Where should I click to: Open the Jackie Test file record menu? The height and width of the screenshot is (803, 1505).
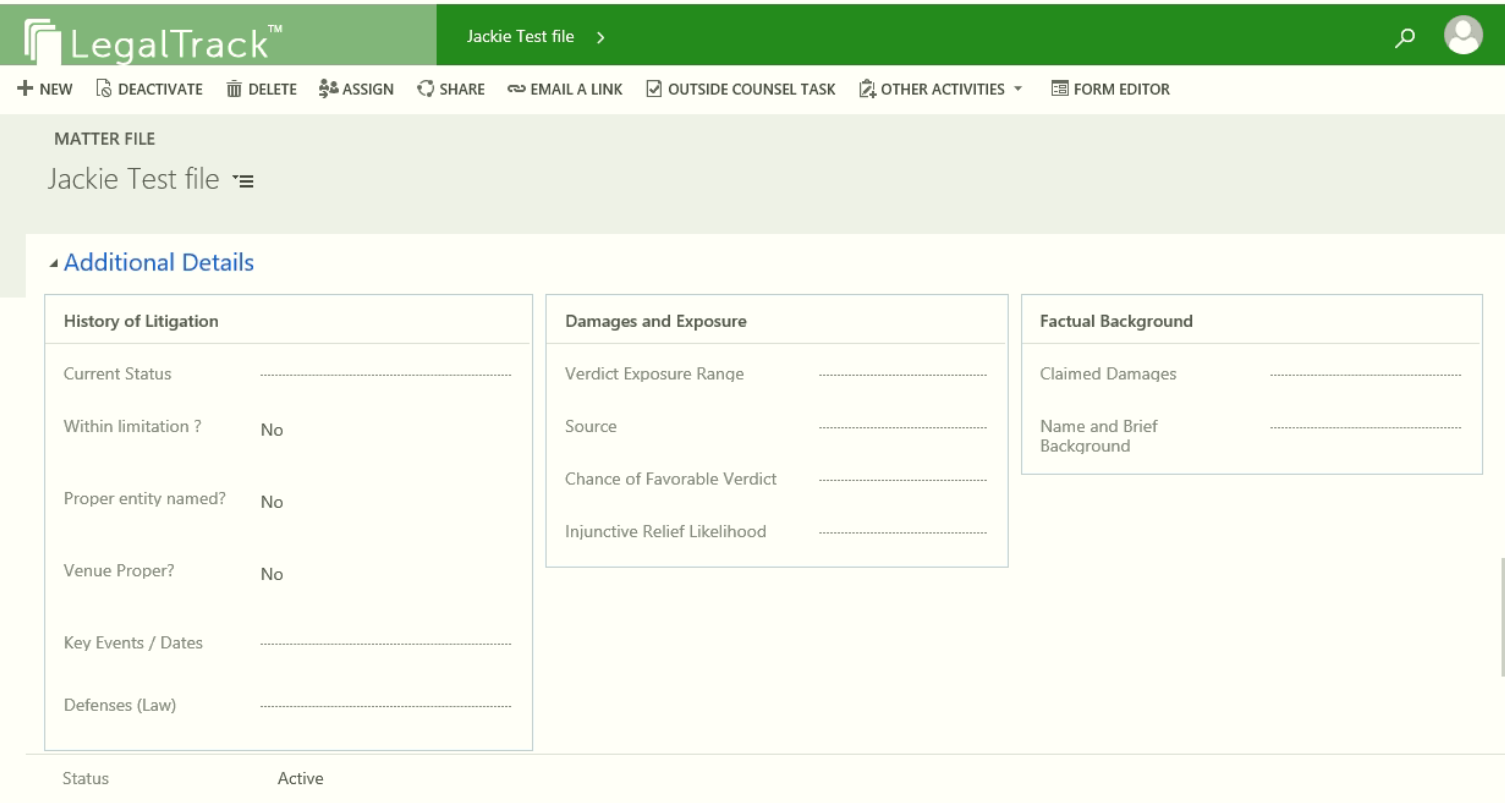pos(243,182)
